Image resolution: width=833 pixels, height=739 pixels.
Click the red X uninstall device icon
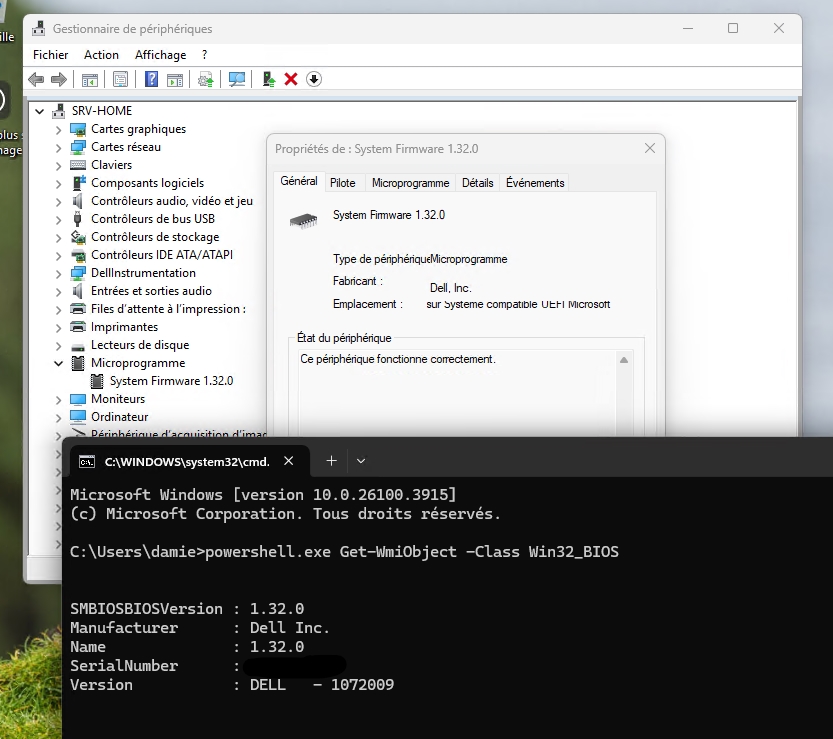click(x=291, y=79)
